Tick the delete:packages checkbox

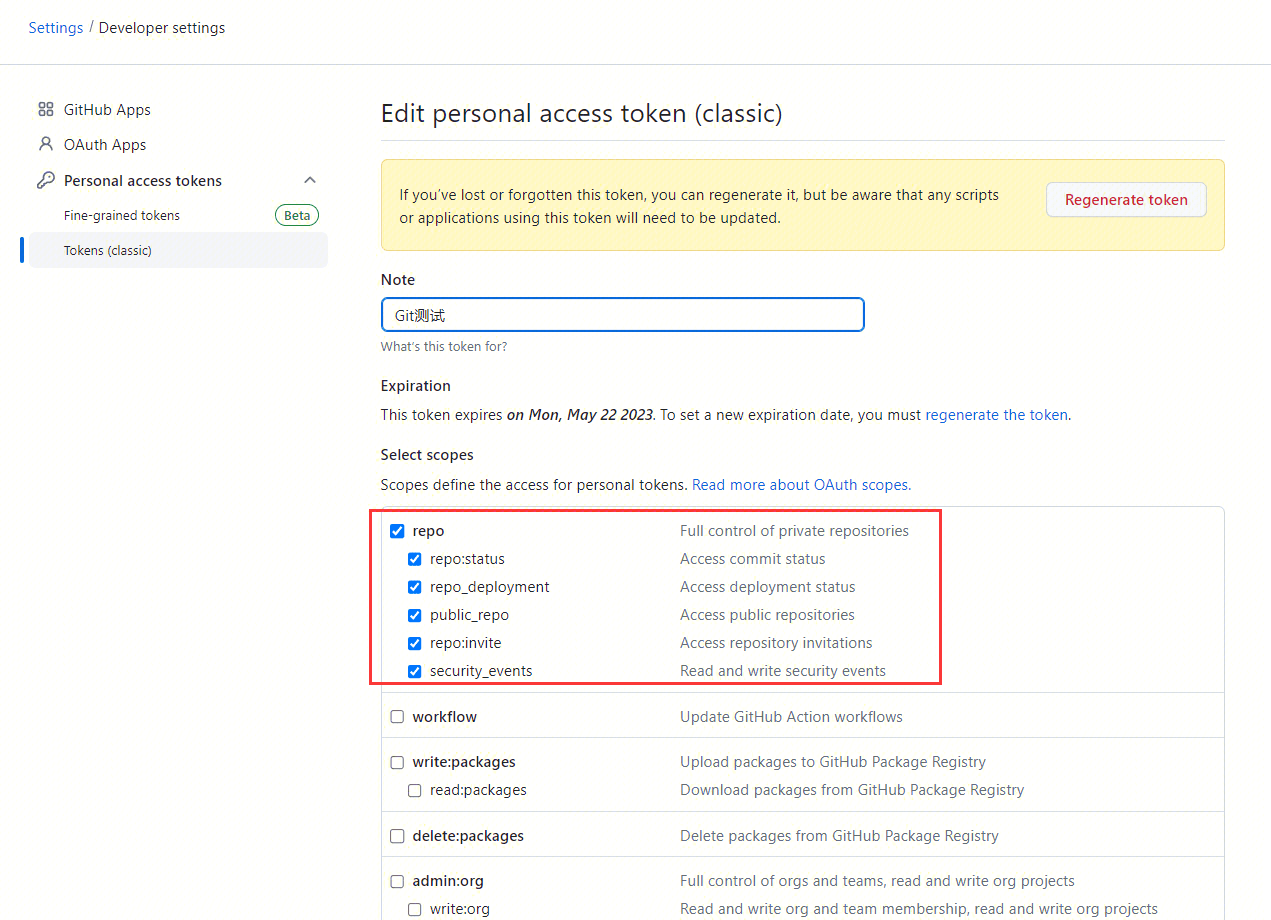point(397,836)
